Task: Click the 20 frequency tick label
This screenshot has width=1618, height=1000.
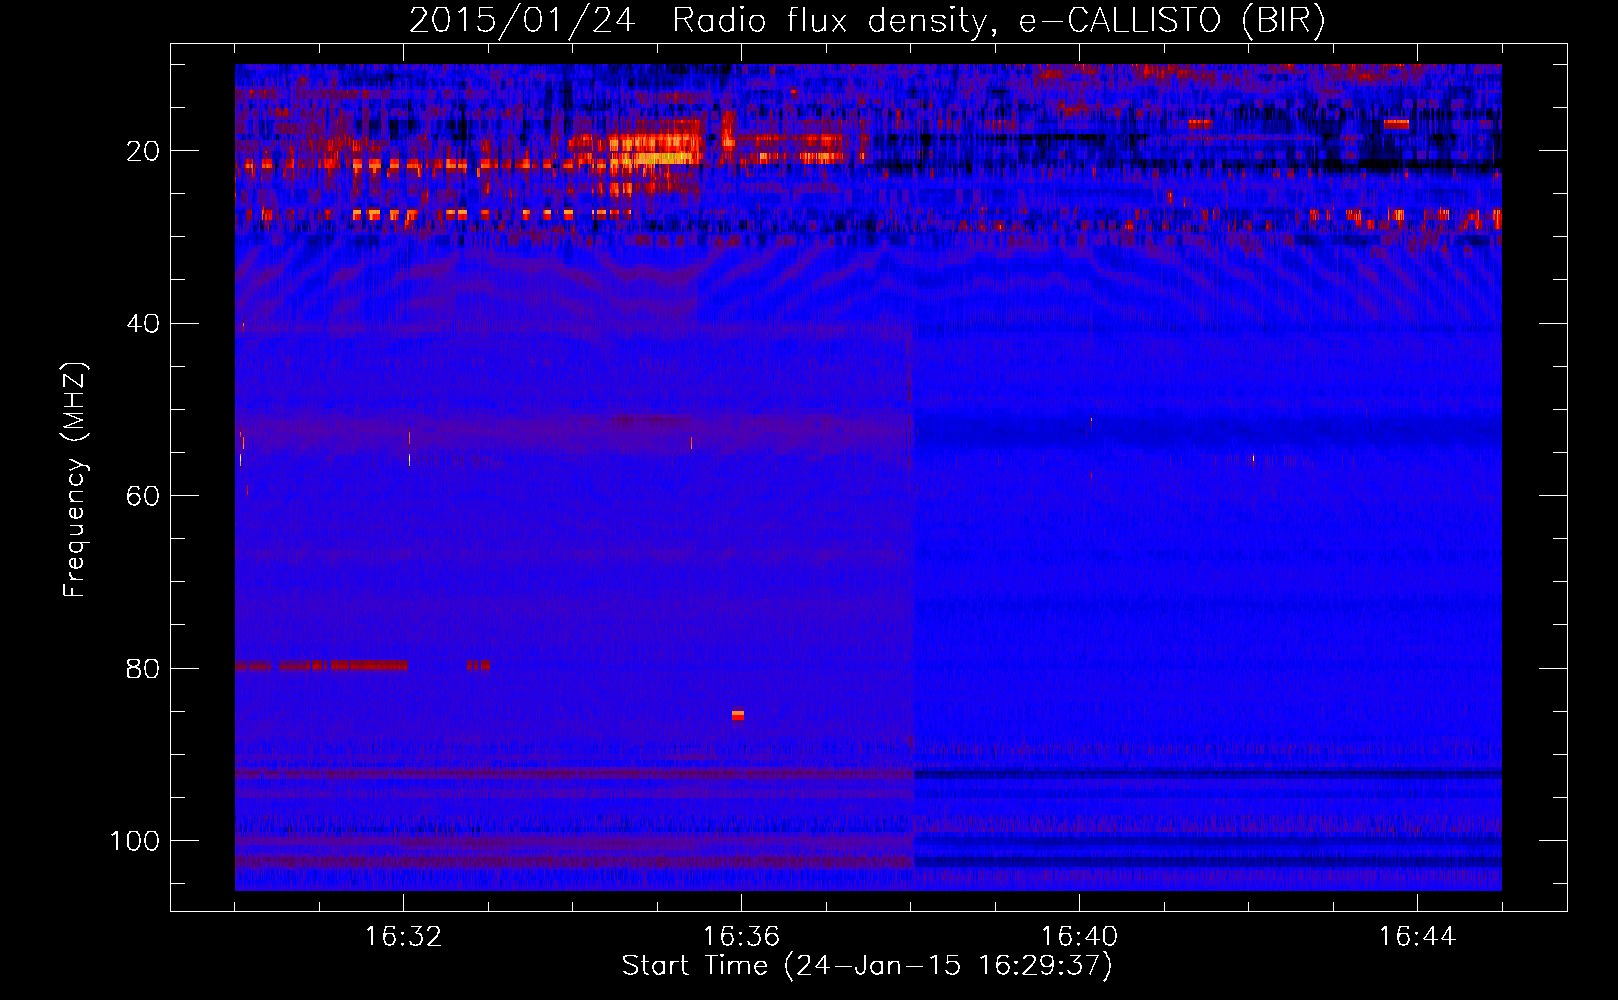Action: (x=143, y=151)
